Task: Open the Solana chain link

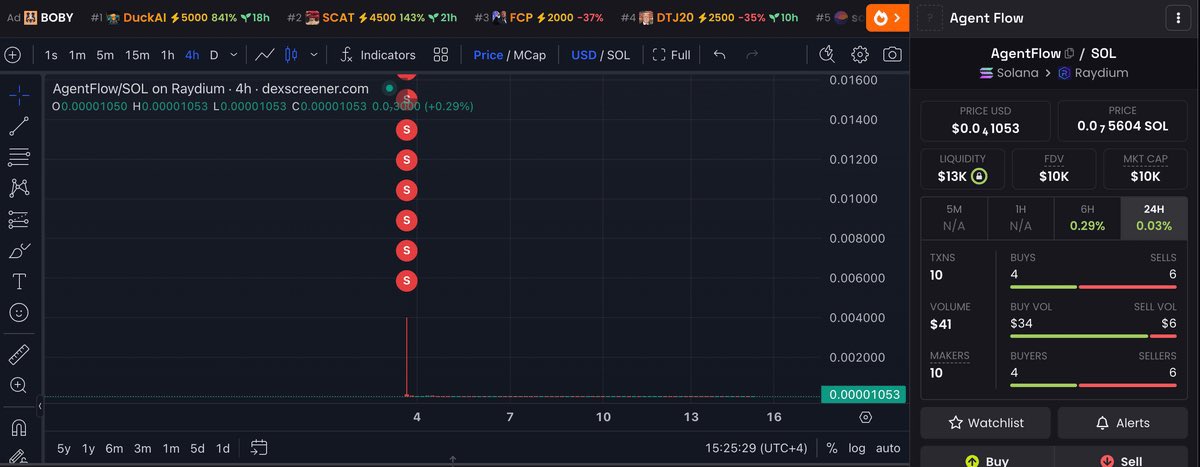Action: 1010,73
